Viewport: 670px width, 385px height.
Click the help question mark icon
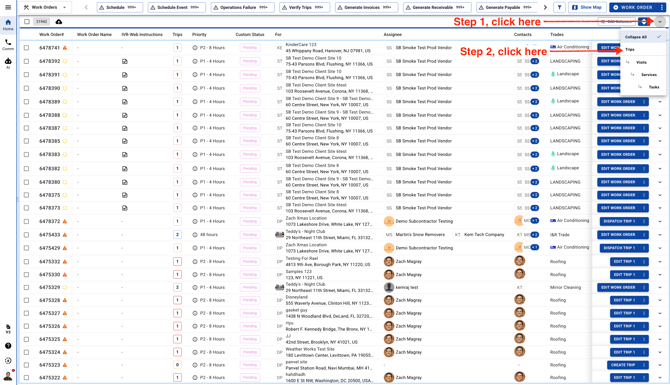point(8,346)
